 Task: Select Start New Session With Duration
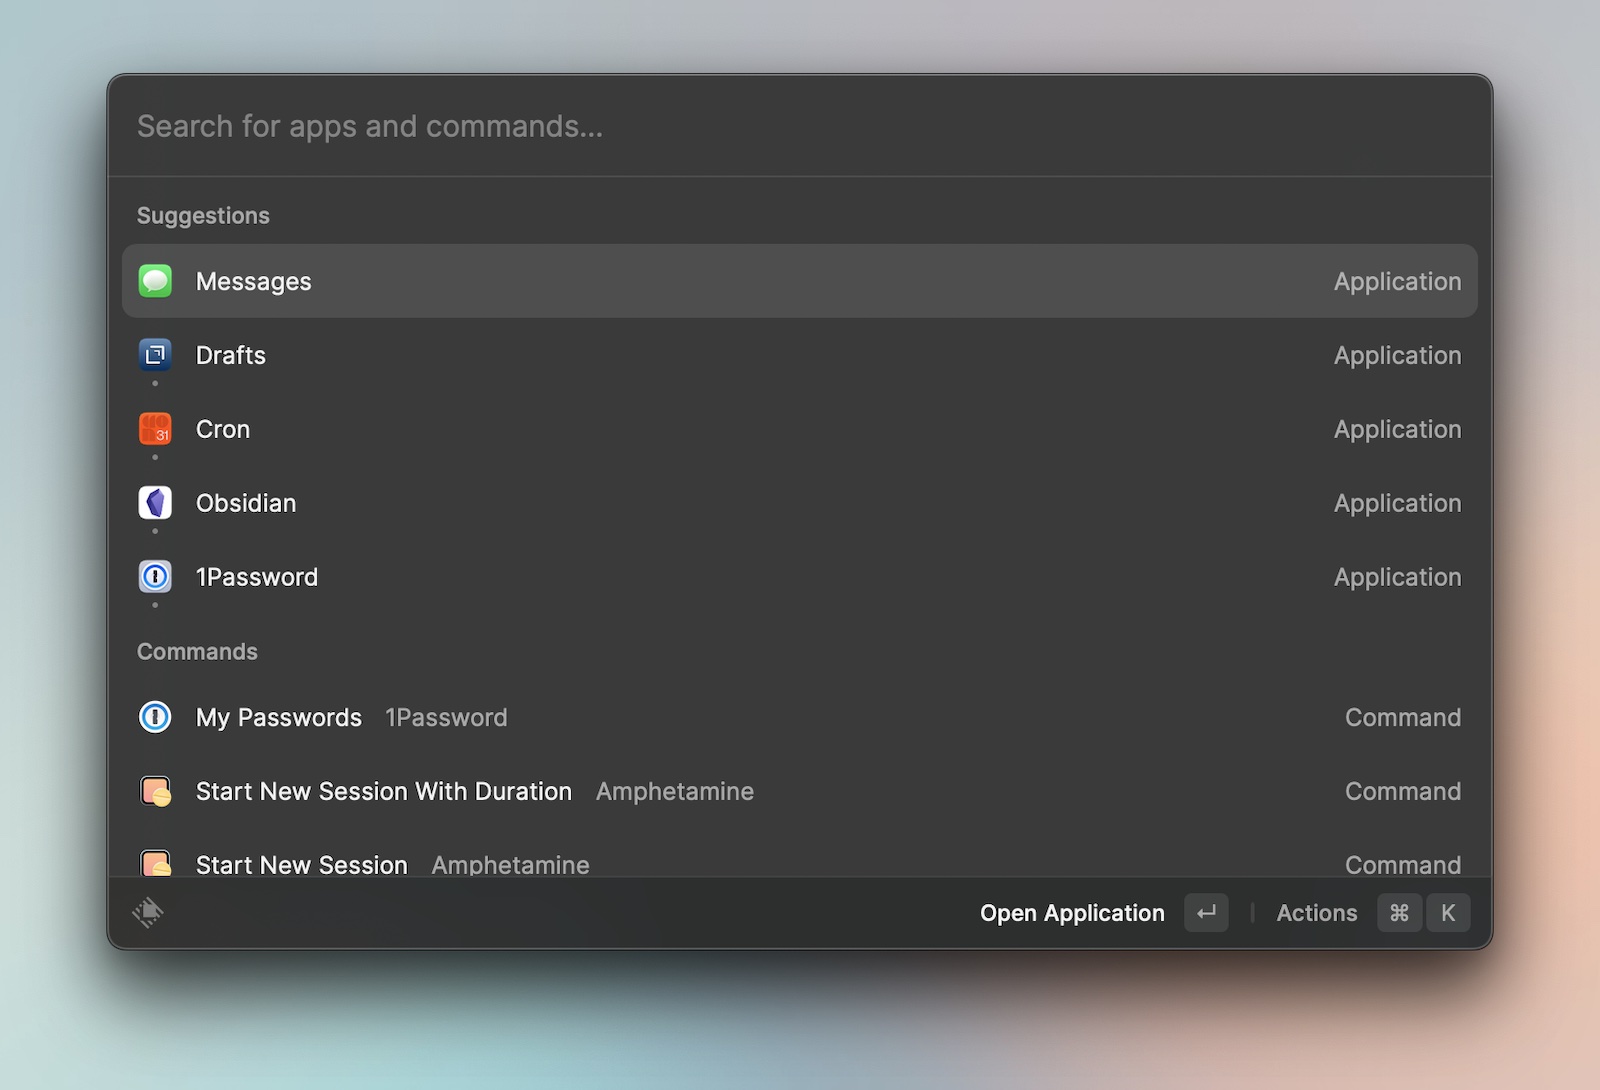point(800,791)
